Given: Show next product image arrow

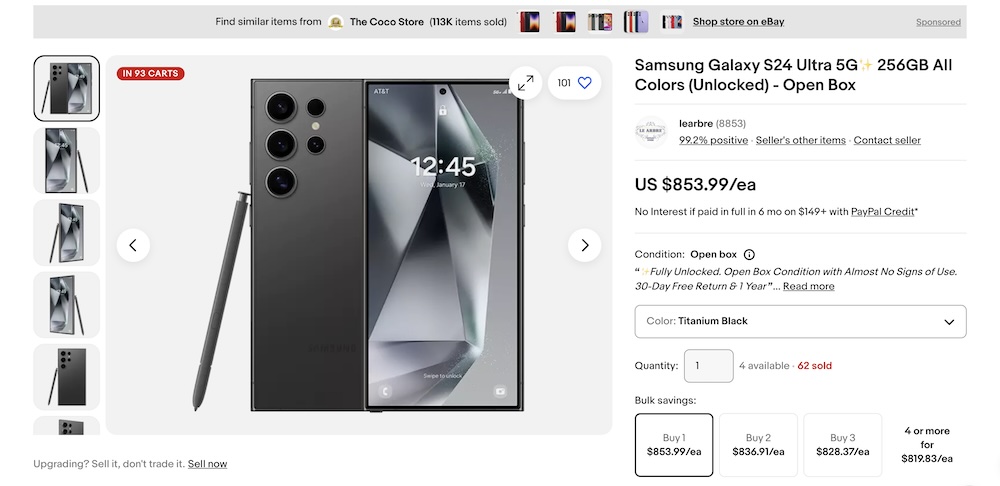Looking at the screenshot, I should coord(584,245).
